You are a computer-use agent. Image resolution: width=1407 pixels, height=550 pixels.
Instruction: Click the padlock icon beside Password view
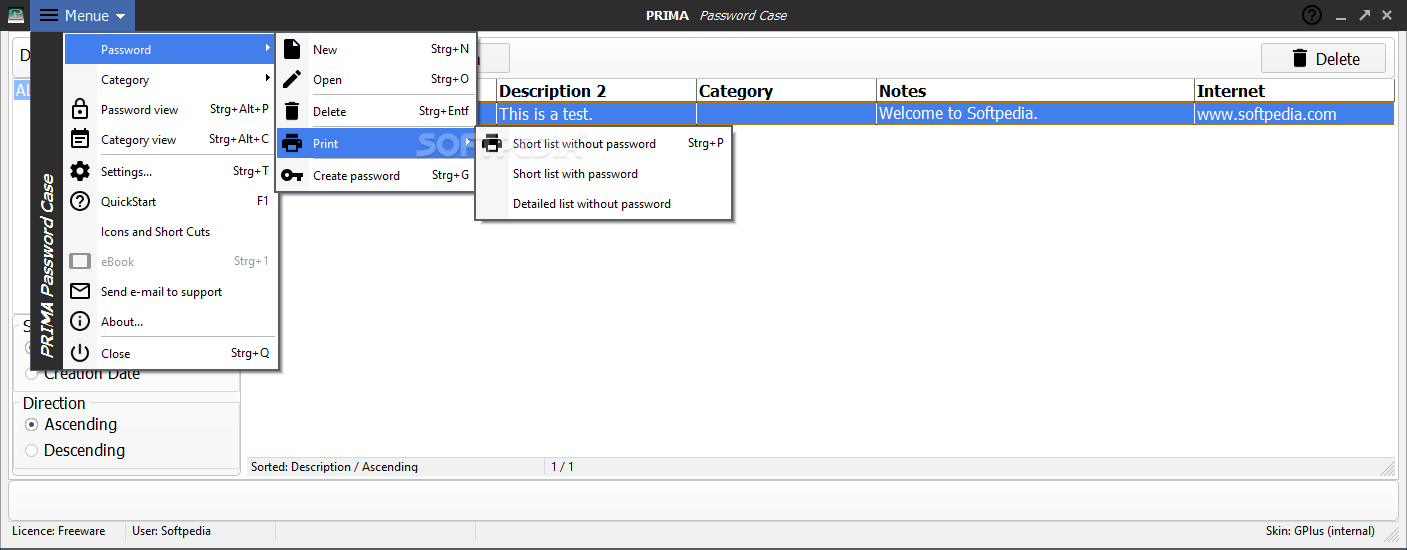click(x=80, y=109)
